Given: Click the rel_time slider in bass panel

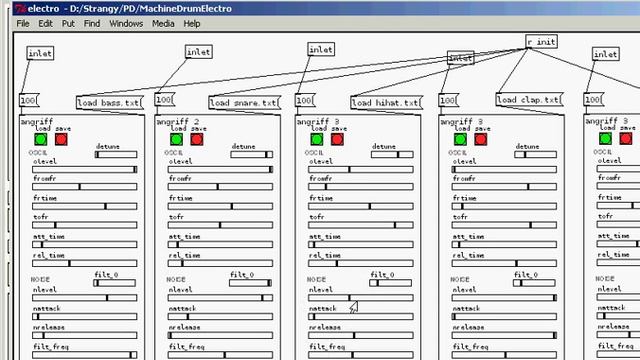Looking at the screenshot, I should point(85,263).
